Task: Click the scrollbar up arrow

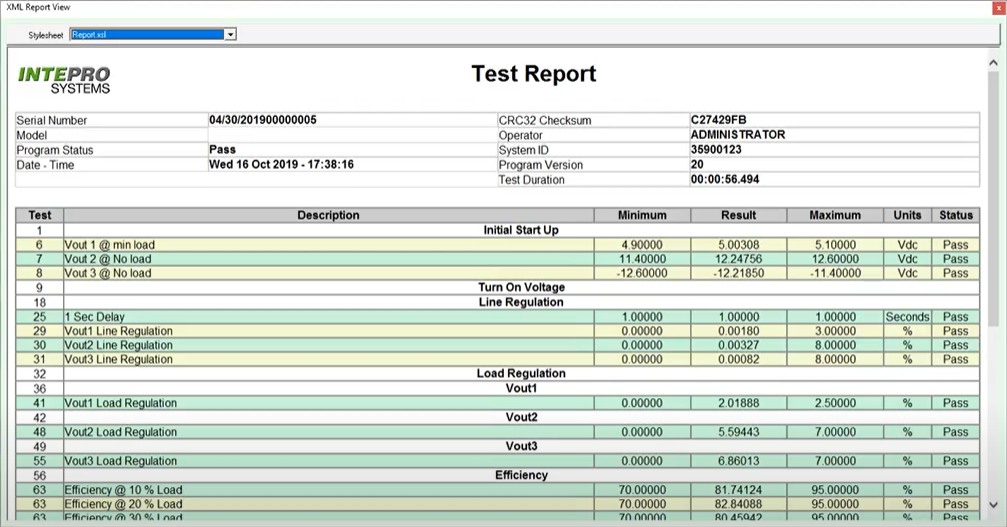Action: pyautogui.click(x=991, y=61)
